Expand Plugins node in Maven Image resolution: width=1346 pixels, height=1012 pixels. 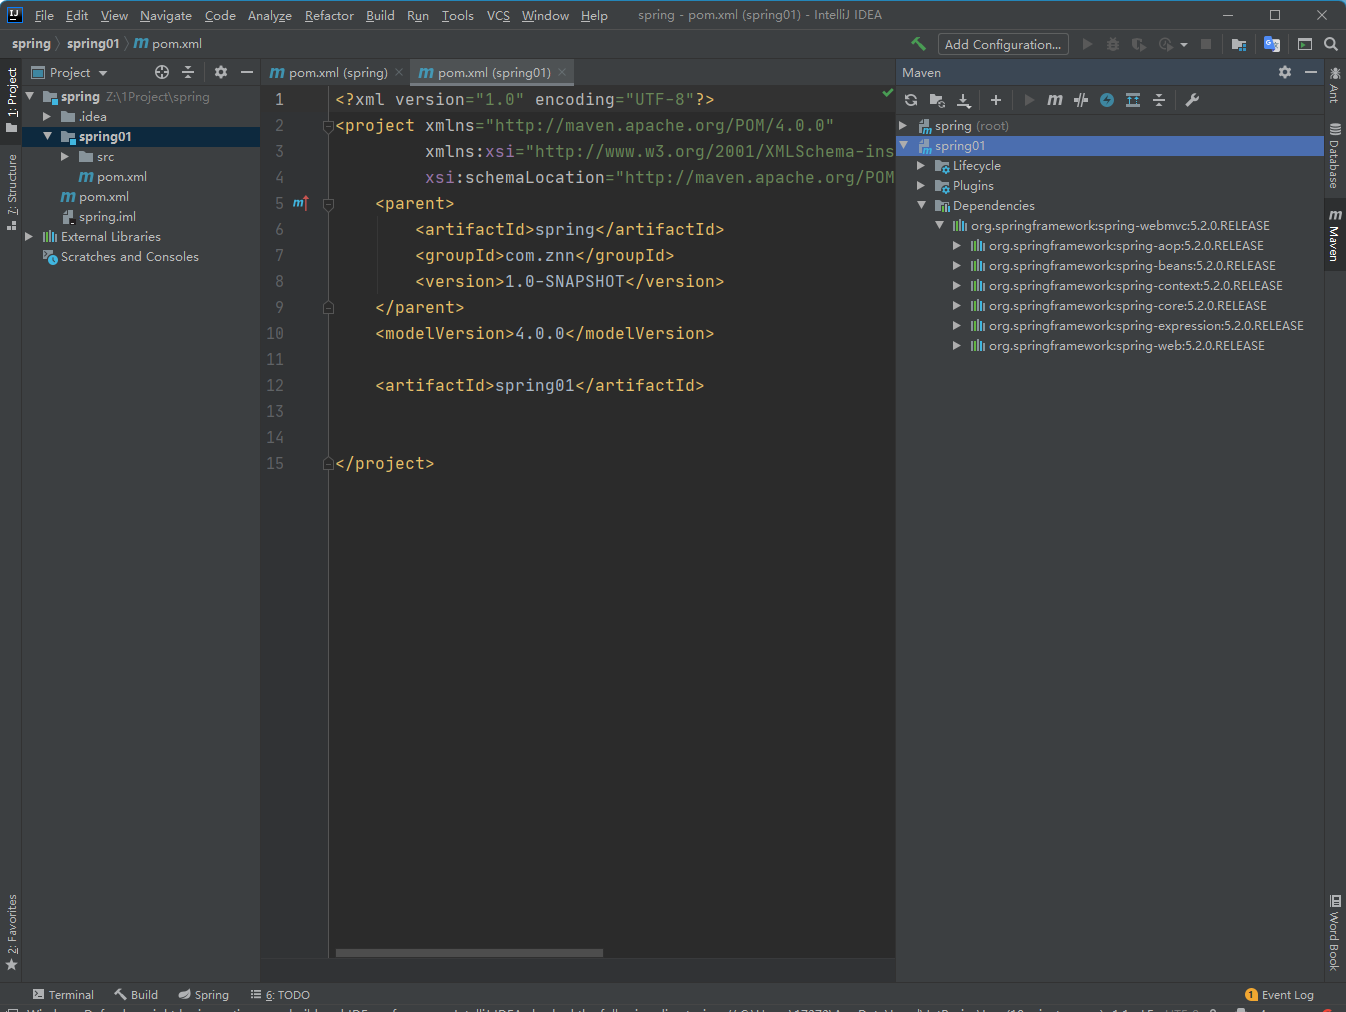click(x=921, y=186)
